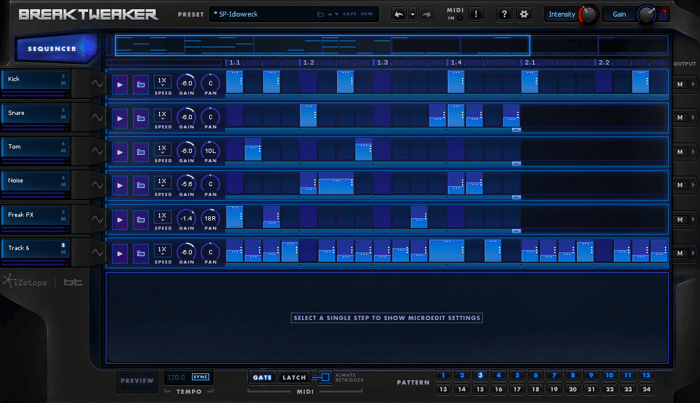This screenshot has width=700, height=403.
Task: Mute the Freak FX track in header
Action: 63,219
